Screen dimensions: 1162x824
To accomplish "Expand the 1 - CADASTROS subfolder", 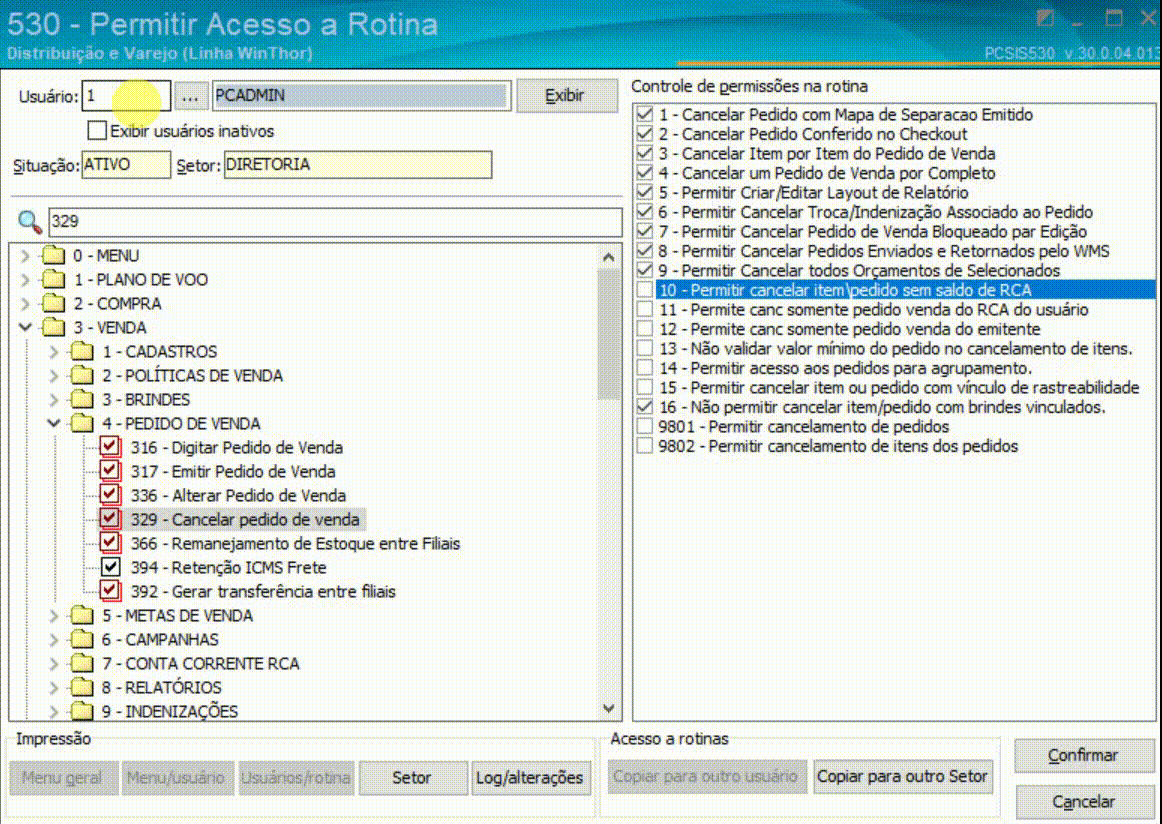I will [x=54, y=351].
